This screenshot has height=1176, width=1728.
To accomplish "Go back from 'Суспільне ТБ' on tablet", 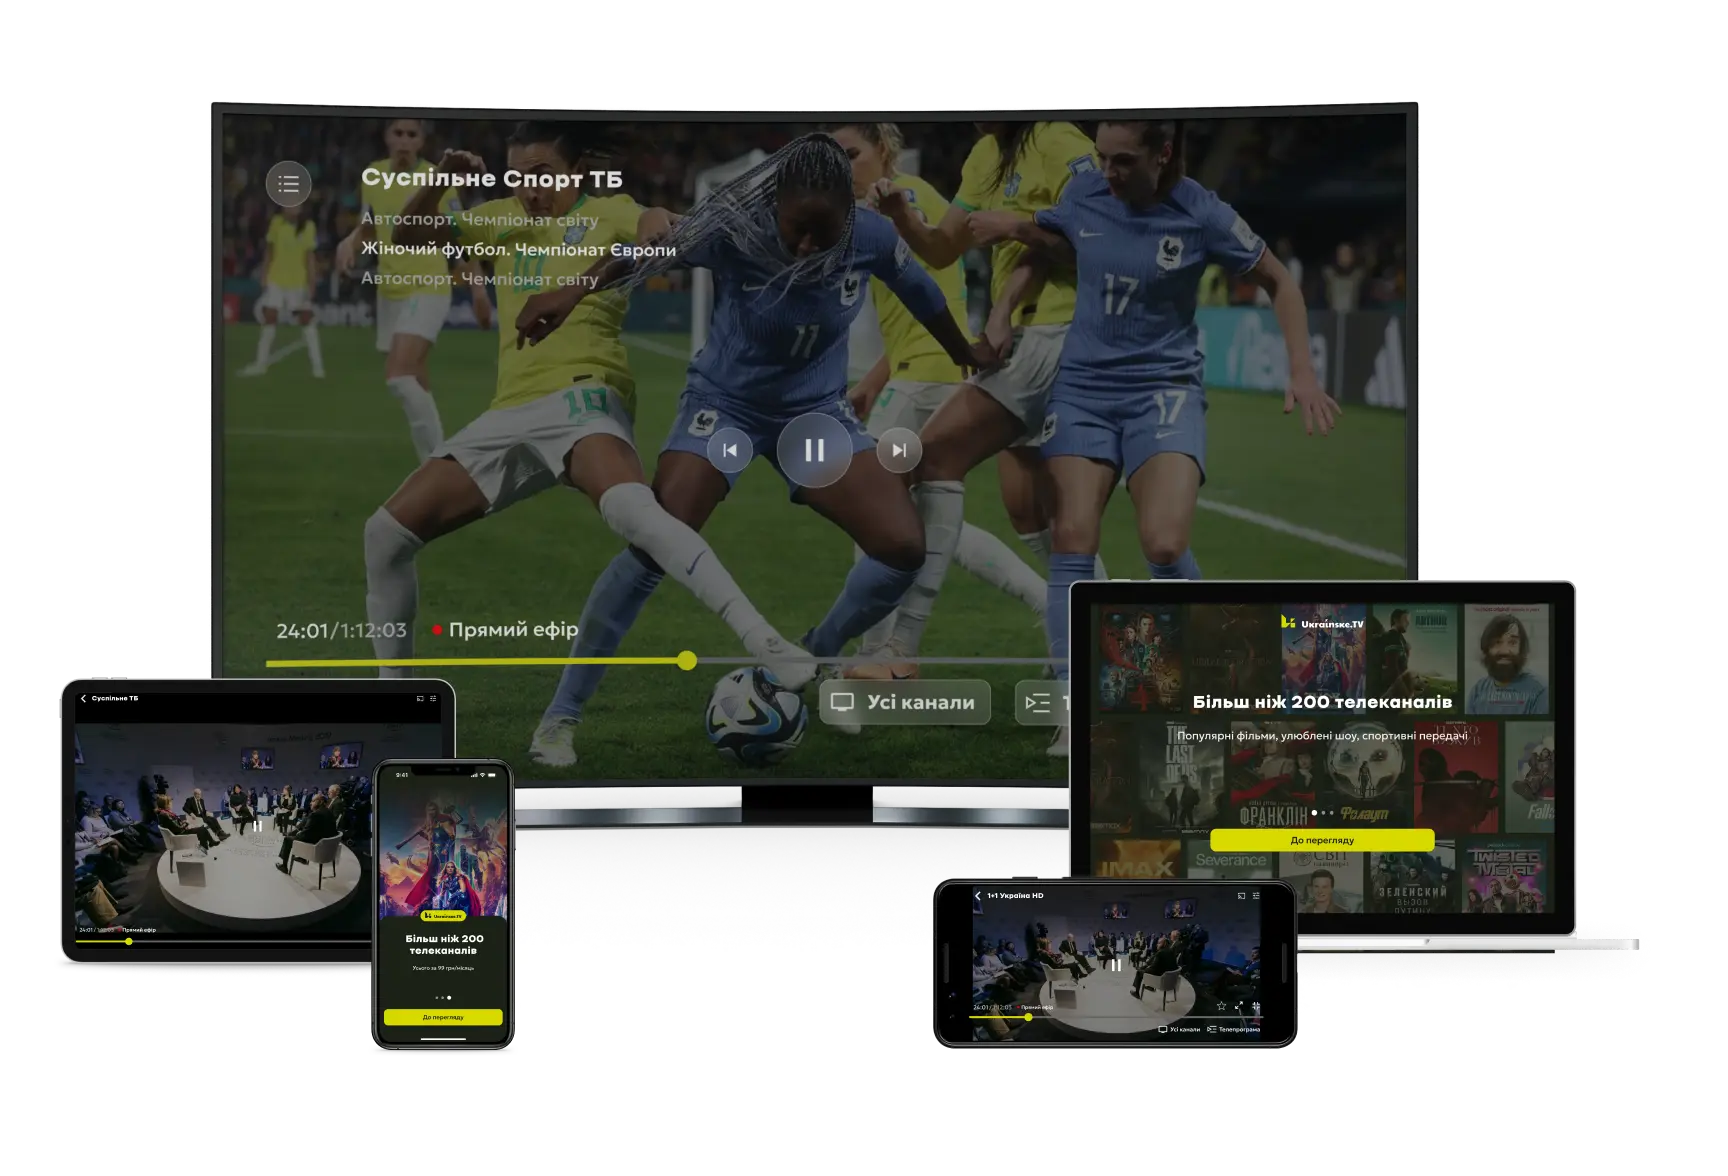I will coord(83,698).
